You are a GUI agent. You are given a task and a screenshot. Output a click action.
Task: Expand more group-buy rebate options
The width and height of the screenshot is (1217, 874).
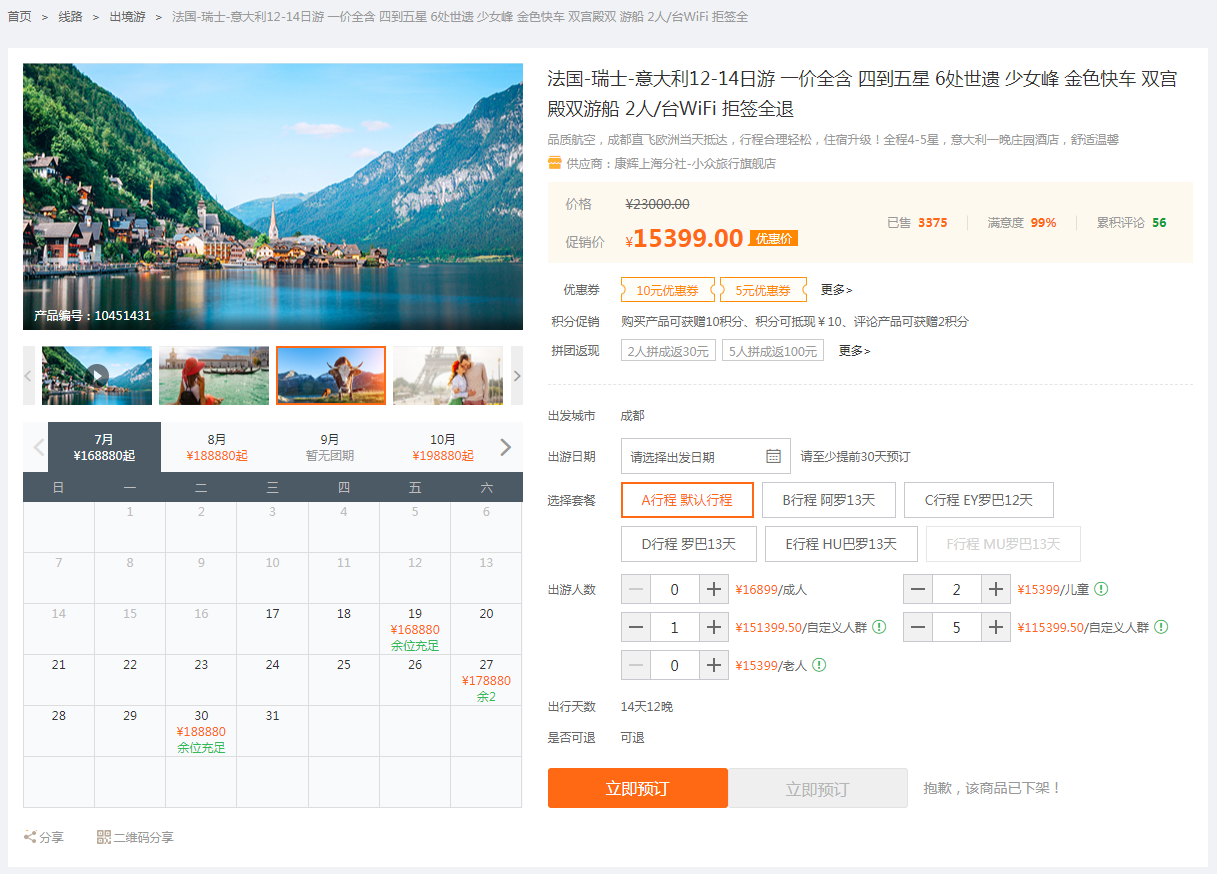(x=854, y=351)
